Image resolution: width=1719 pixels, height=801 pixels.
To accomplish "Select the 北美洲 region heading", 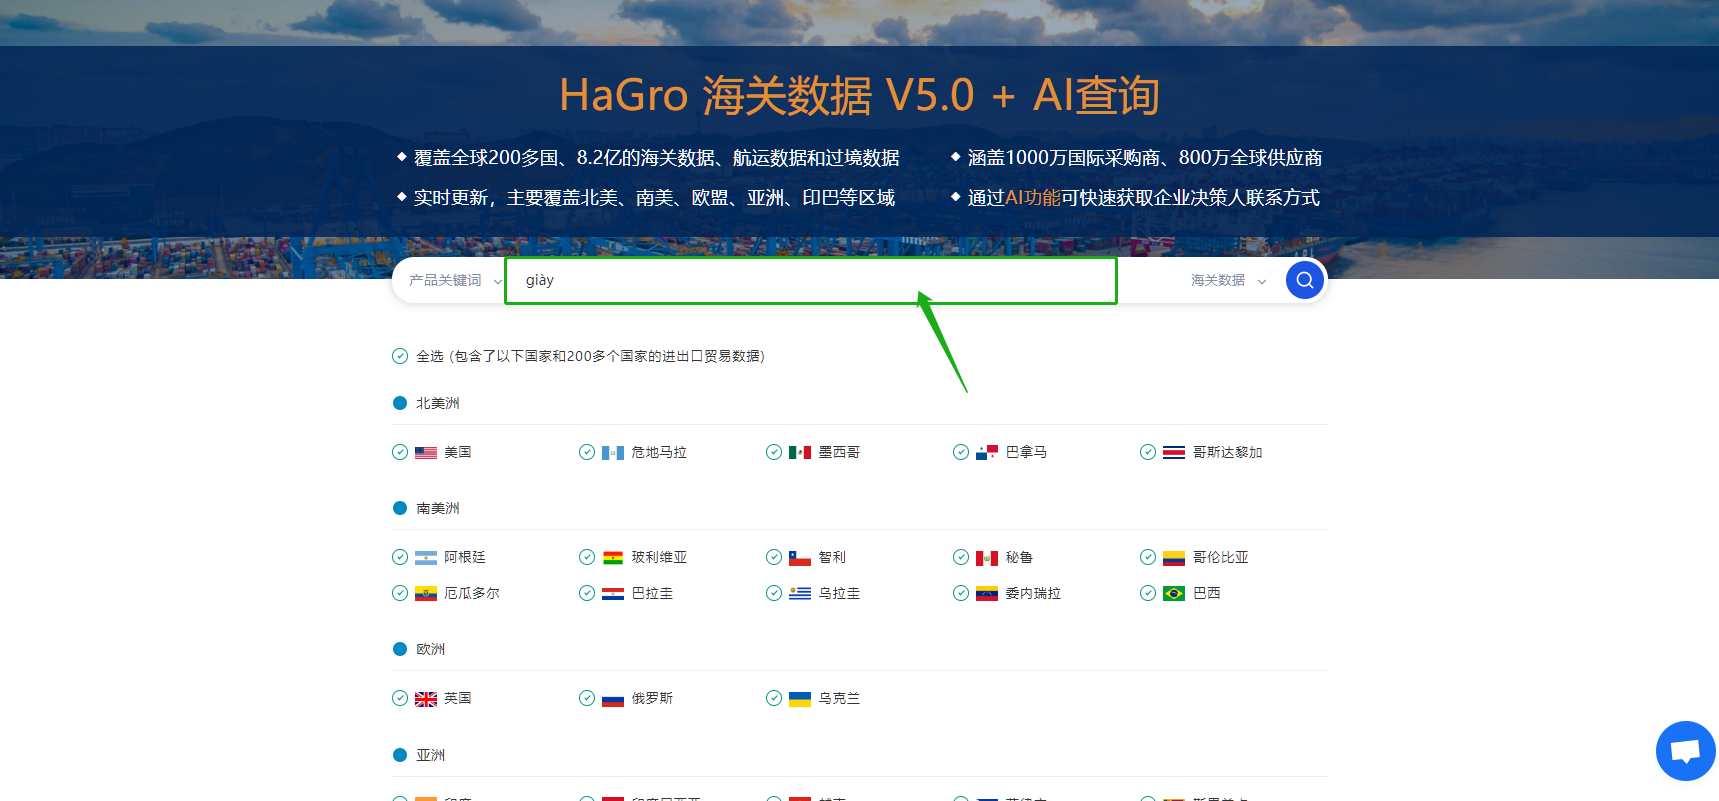I will (437, 403).
